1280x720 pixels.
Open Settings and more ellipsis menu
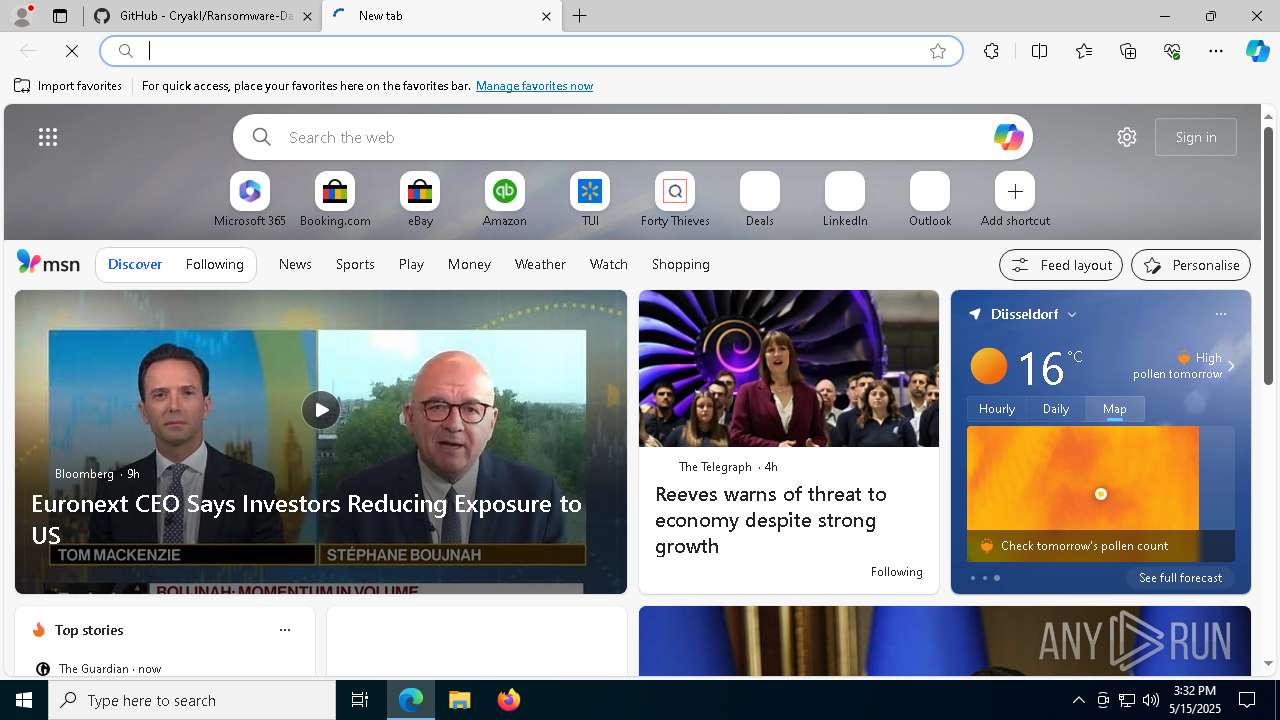[1216, 51]
